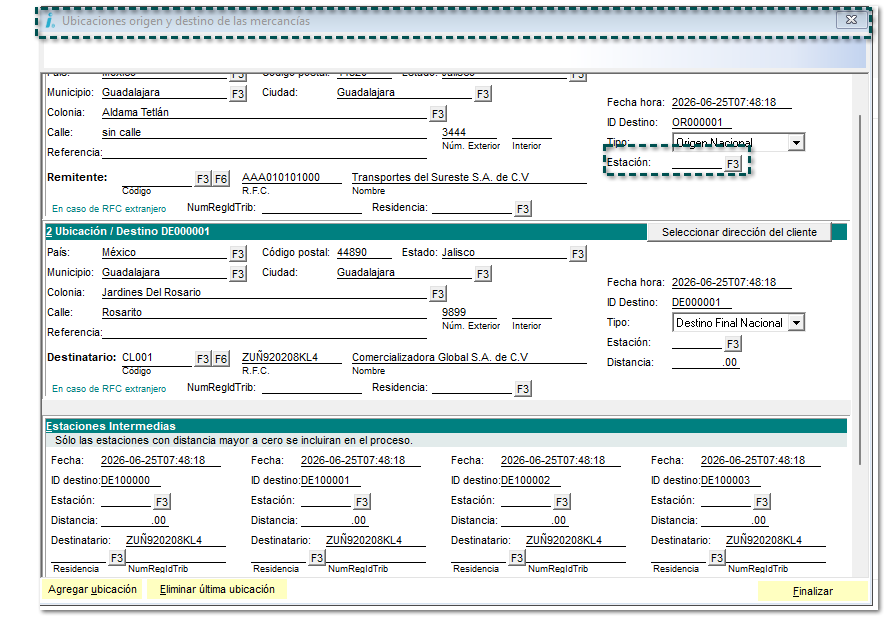Click En caso de RFC extranjero under Remitente
Viewport: 887px width, 619px height.
109,209
